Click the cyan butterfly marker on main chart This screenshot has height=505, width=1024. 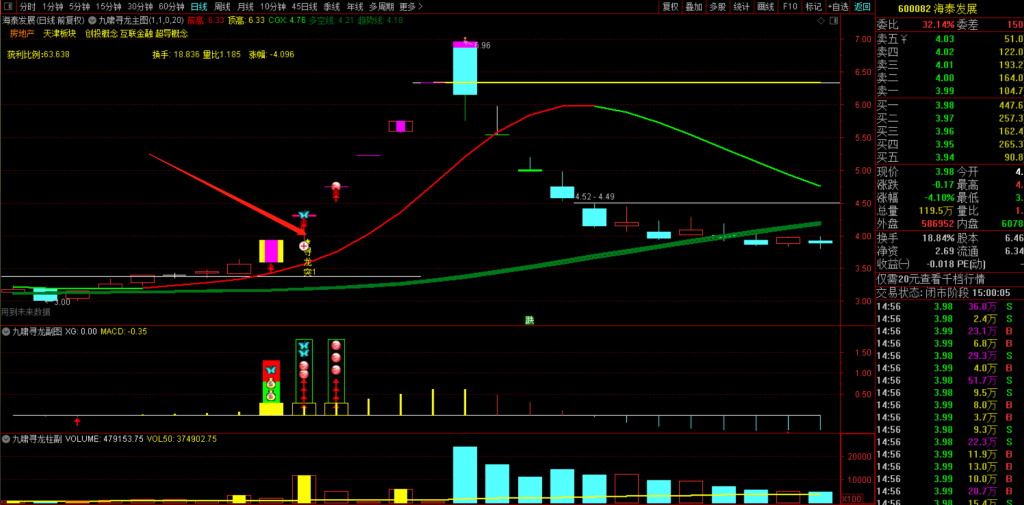[x=303, y=215]
